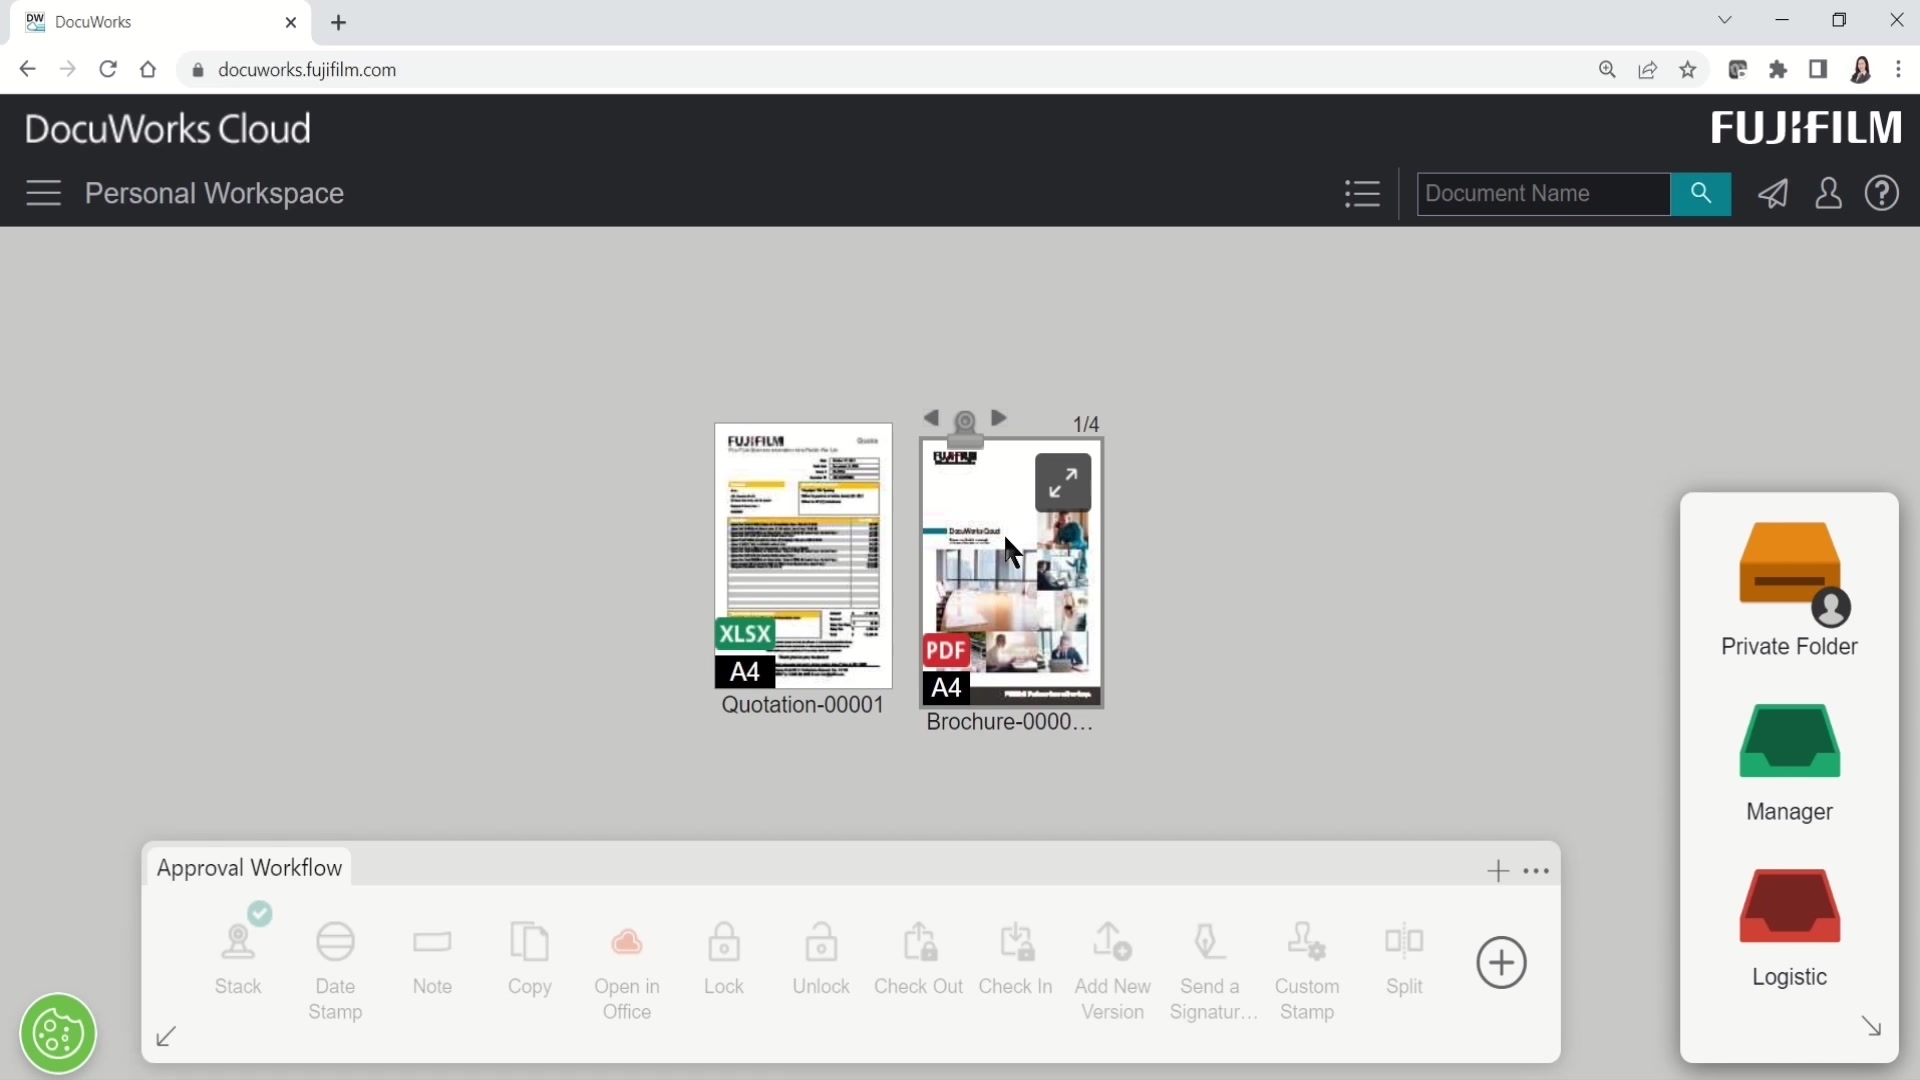Add a tool with the circled plus
Screen dimensions: 1920x1080
(1501, 963)
